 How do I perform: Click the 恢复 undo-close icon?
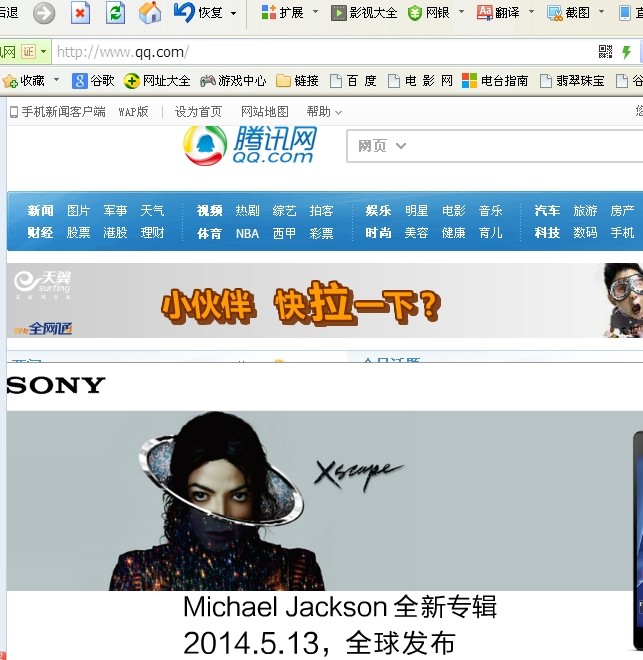(185, 13)
